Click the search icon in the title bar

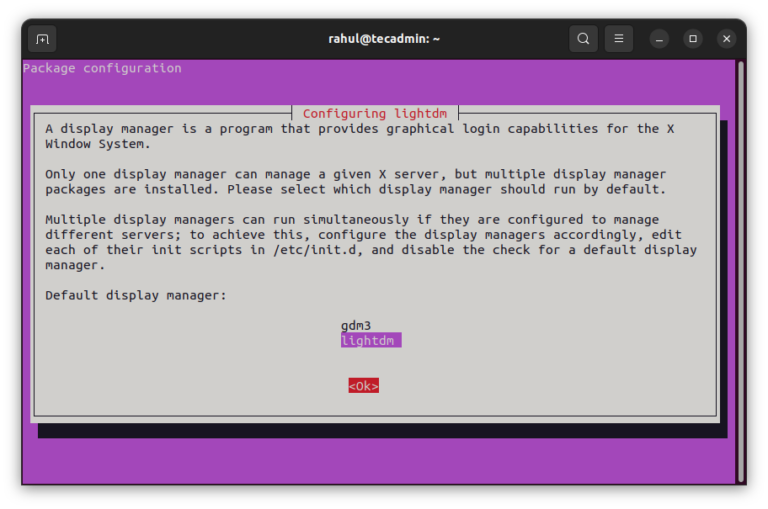coord(583,39)
